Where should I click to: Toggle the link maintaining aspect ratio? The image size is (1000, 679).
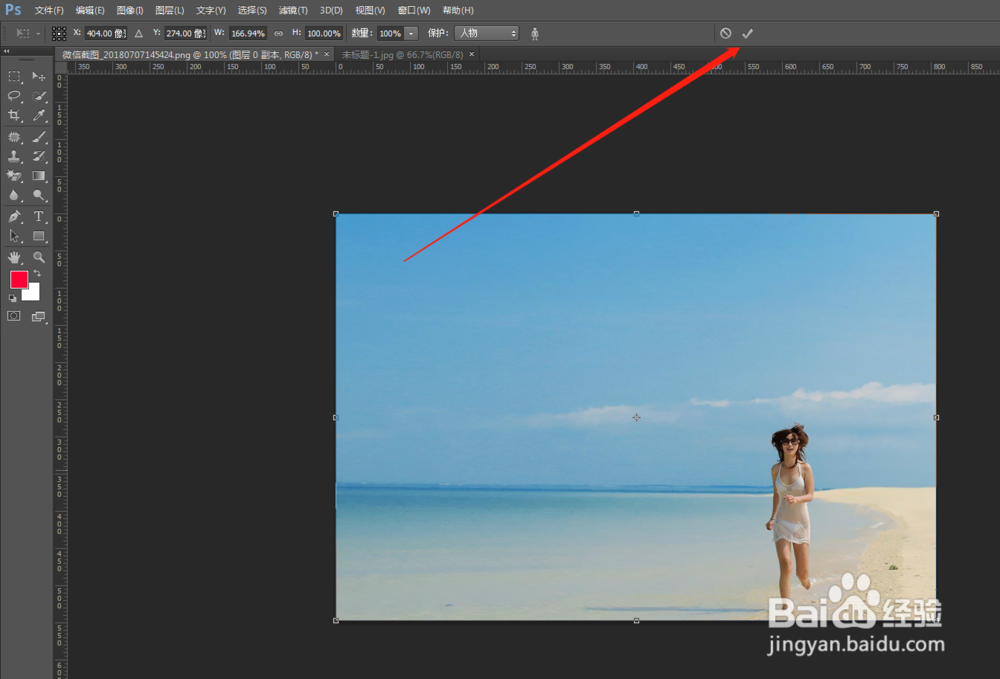279,33
